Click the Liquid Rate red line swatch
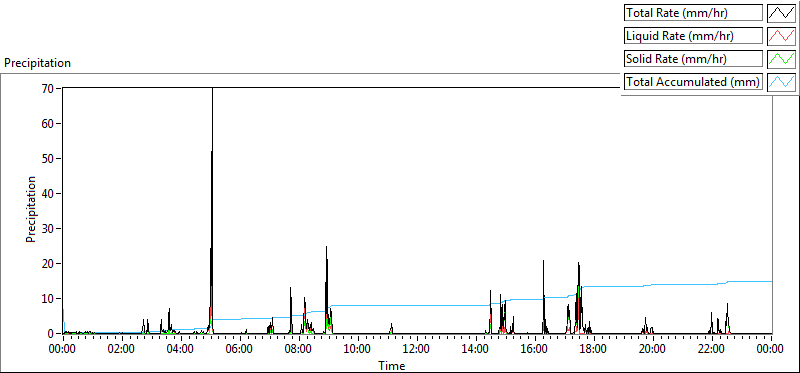The height and width of the screenshot is (373, 800). click(781, 36)
